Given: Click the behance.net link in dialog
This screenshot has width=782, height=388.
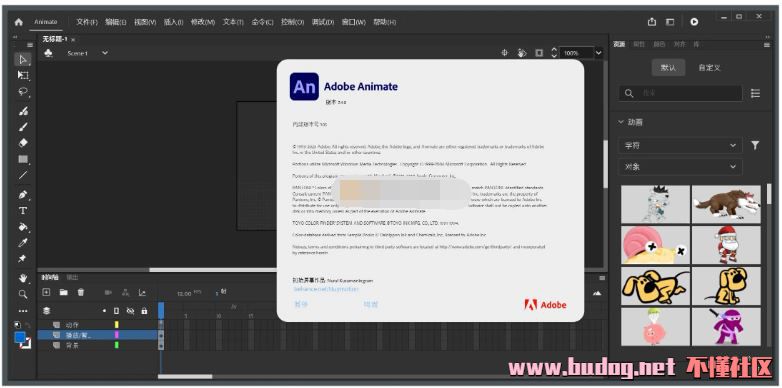Looking at the screenshot, I should (326, 289).
